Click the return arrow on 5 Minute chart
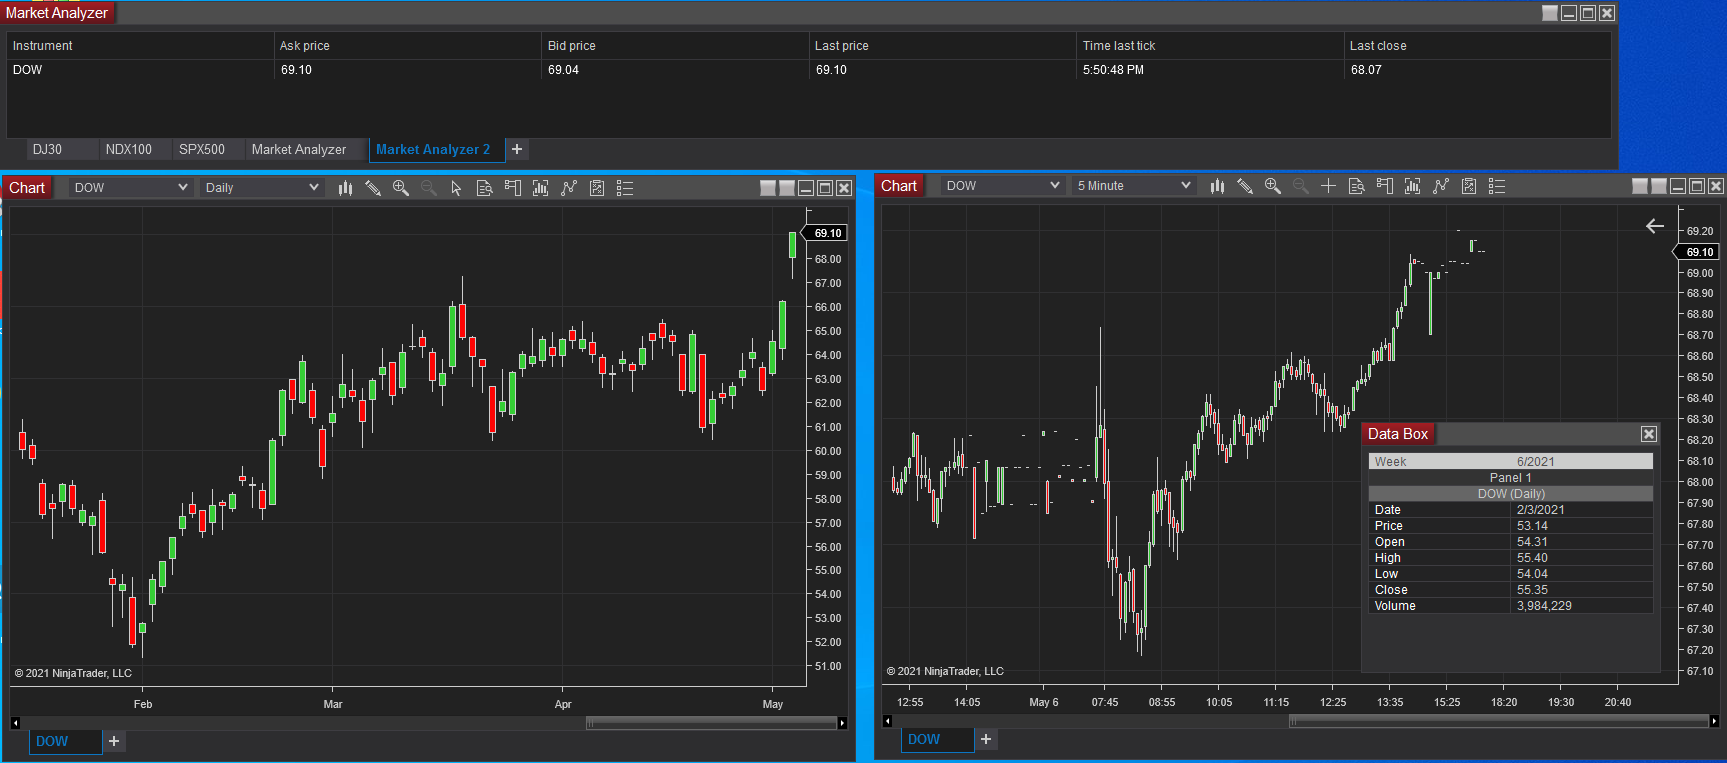This screenshot has width=1727, height=763. tap(1655, 226)
